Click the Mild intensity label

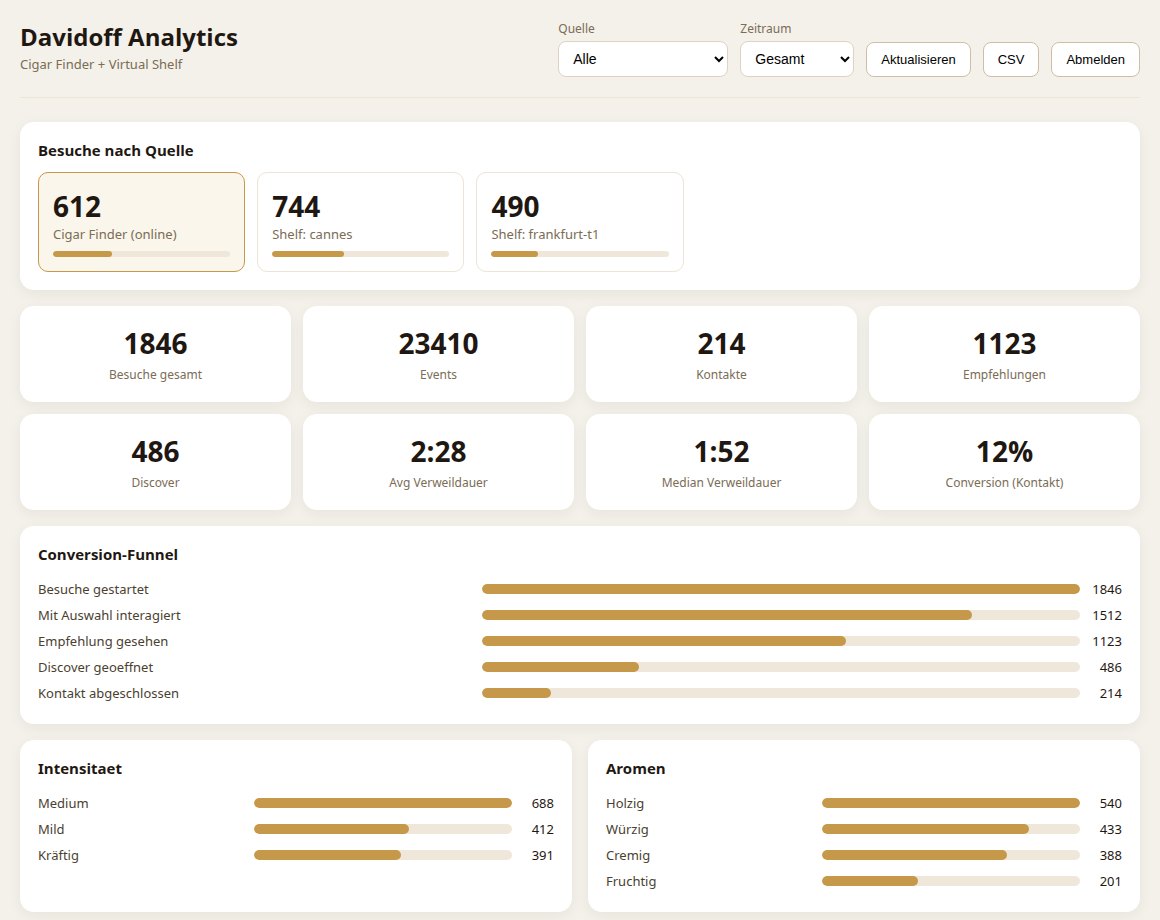coord(51,829)
